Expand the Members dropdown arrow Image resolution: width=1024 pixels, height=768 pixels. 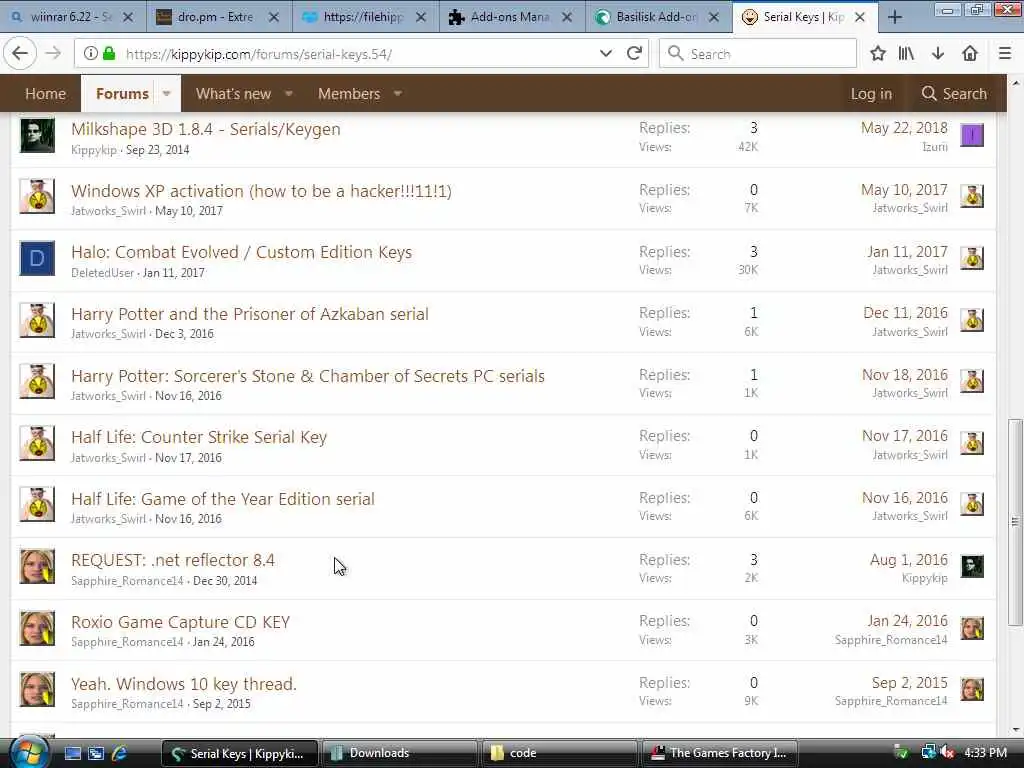(x=397, y=93)
